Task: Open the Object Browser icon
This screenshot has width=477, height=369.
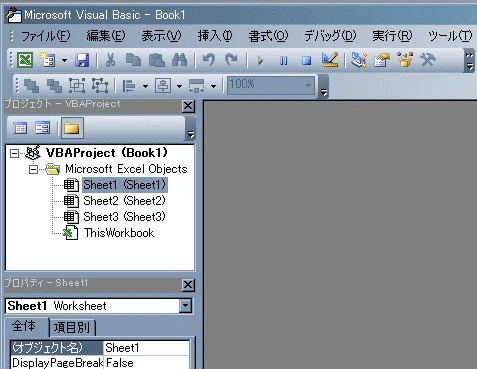Action: tap(405, 60)
